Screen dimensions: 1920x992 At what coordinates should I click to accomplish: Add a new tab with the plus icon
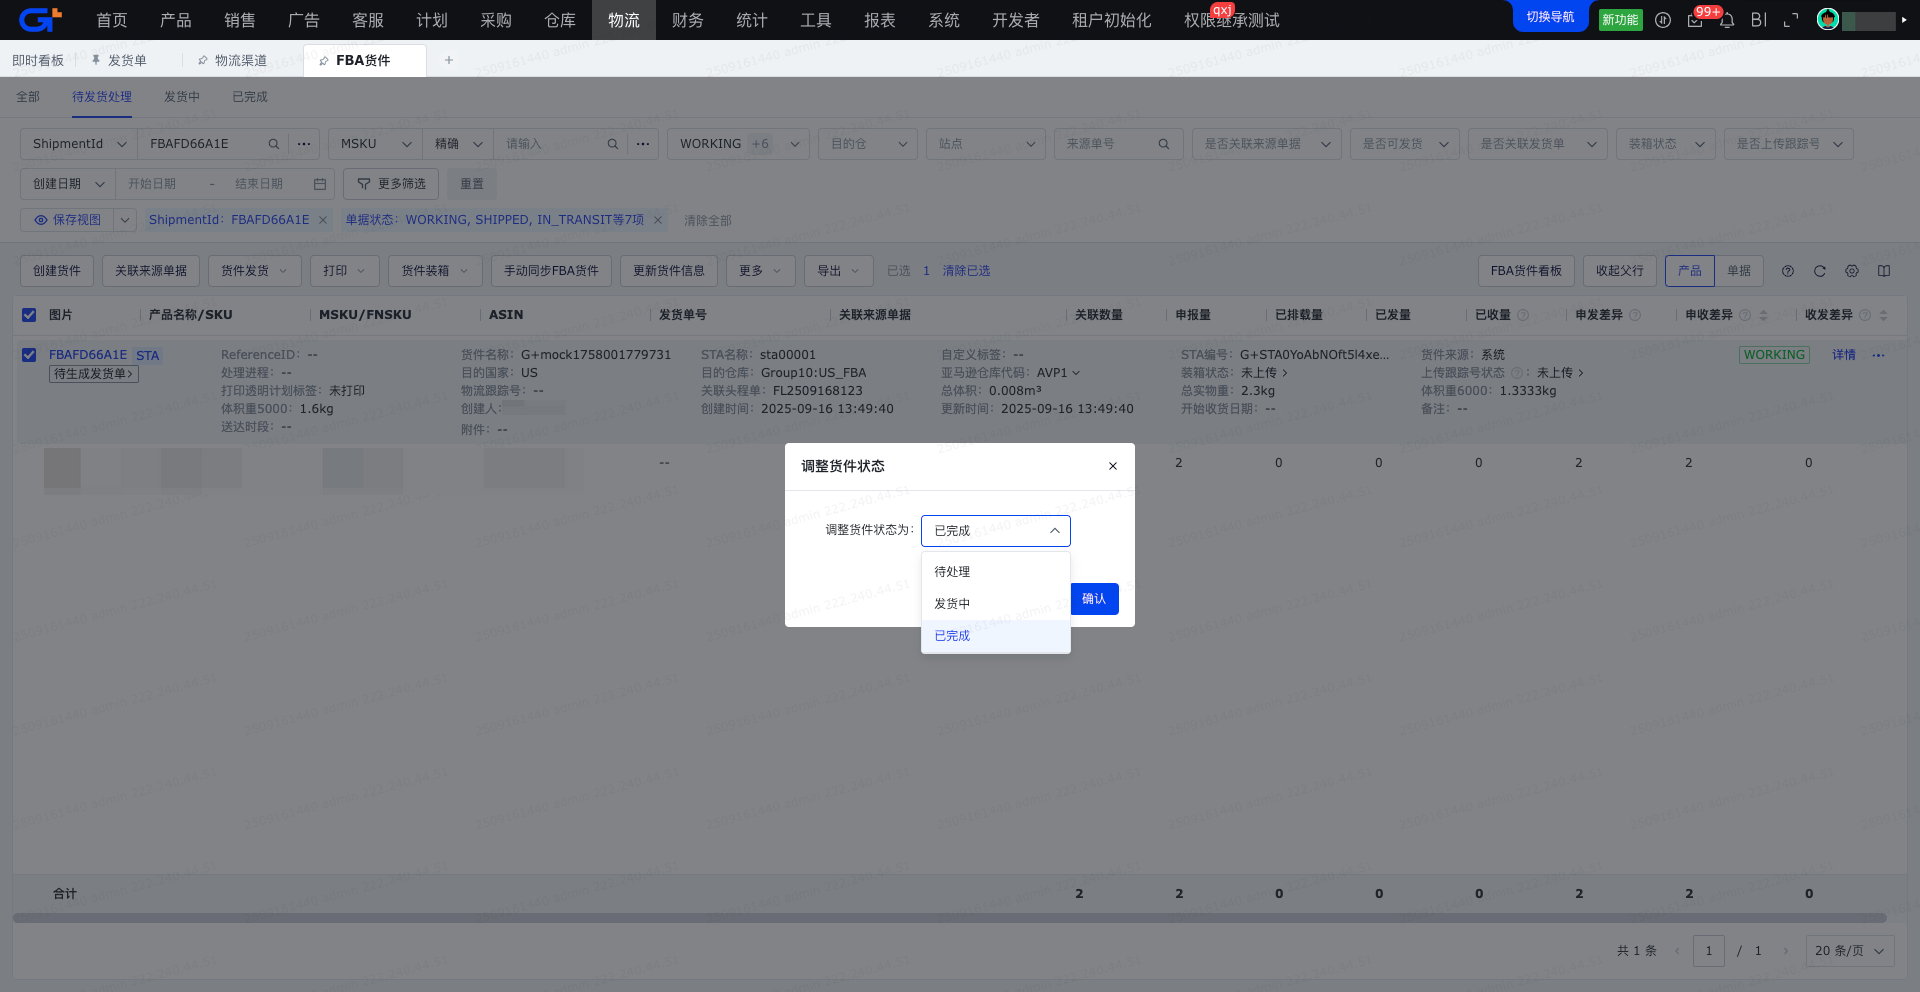[x=449, y=60]
